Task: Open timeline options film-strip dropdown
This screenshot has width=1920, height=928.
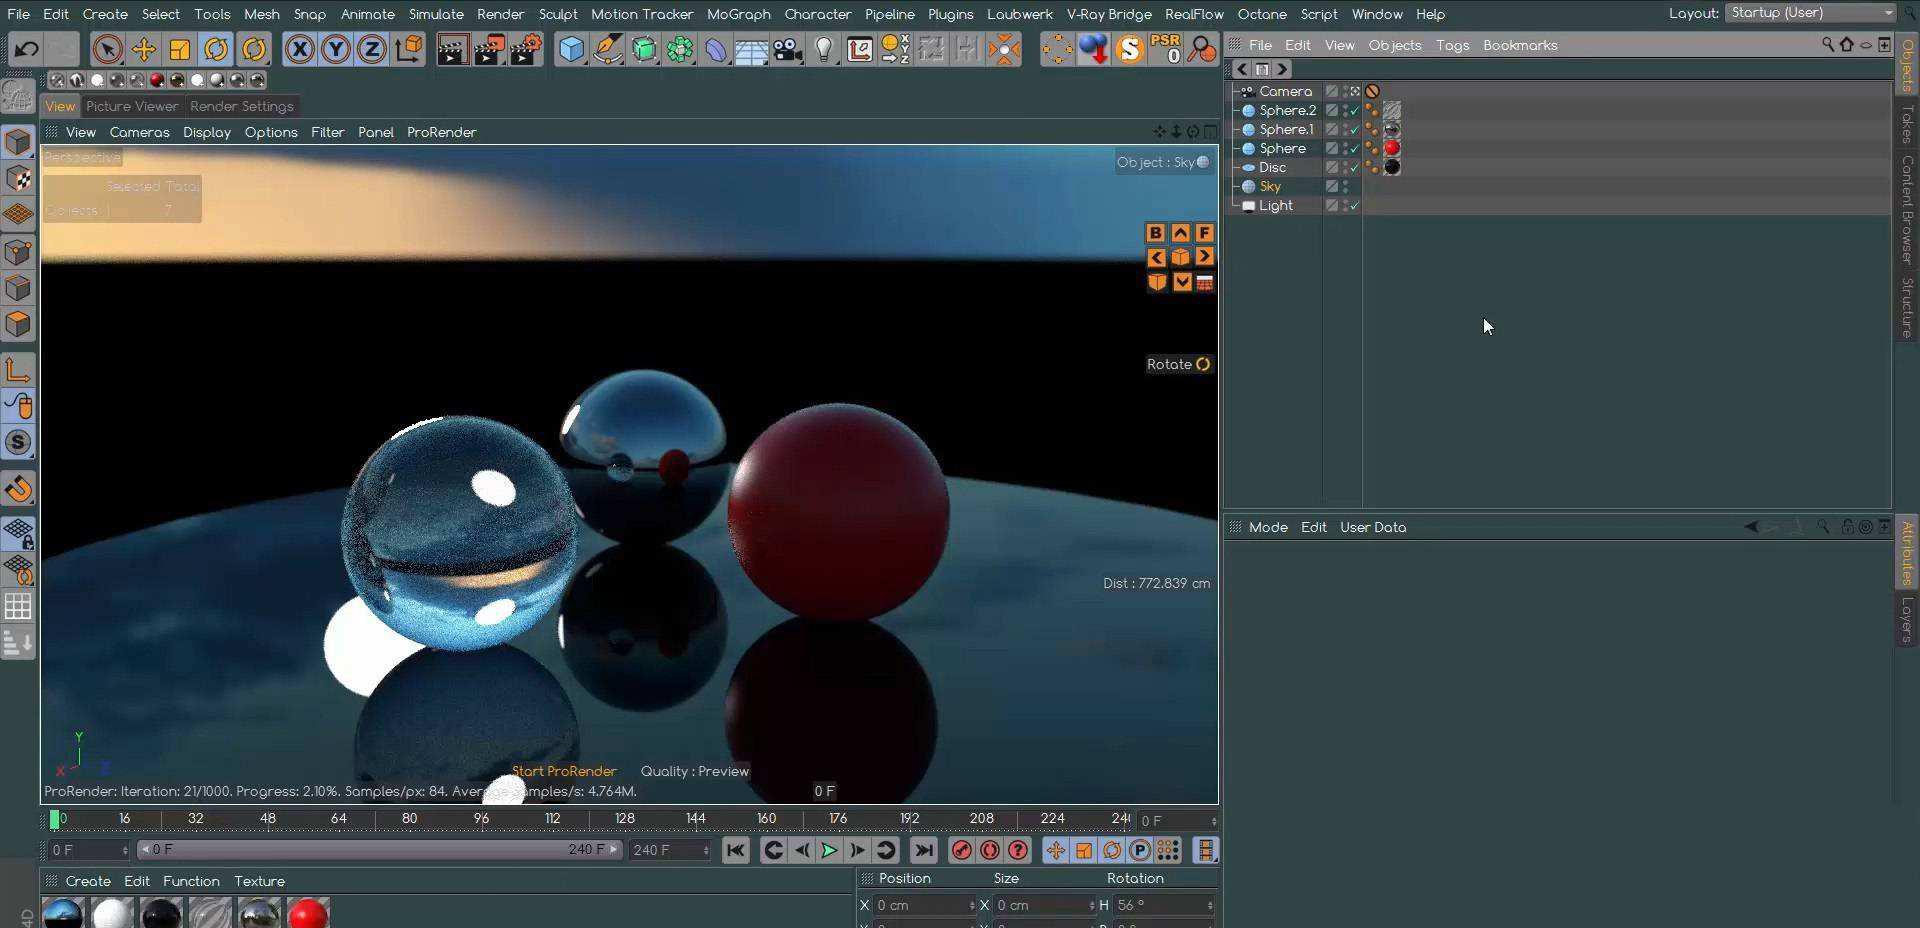Action: (1206, 850)
